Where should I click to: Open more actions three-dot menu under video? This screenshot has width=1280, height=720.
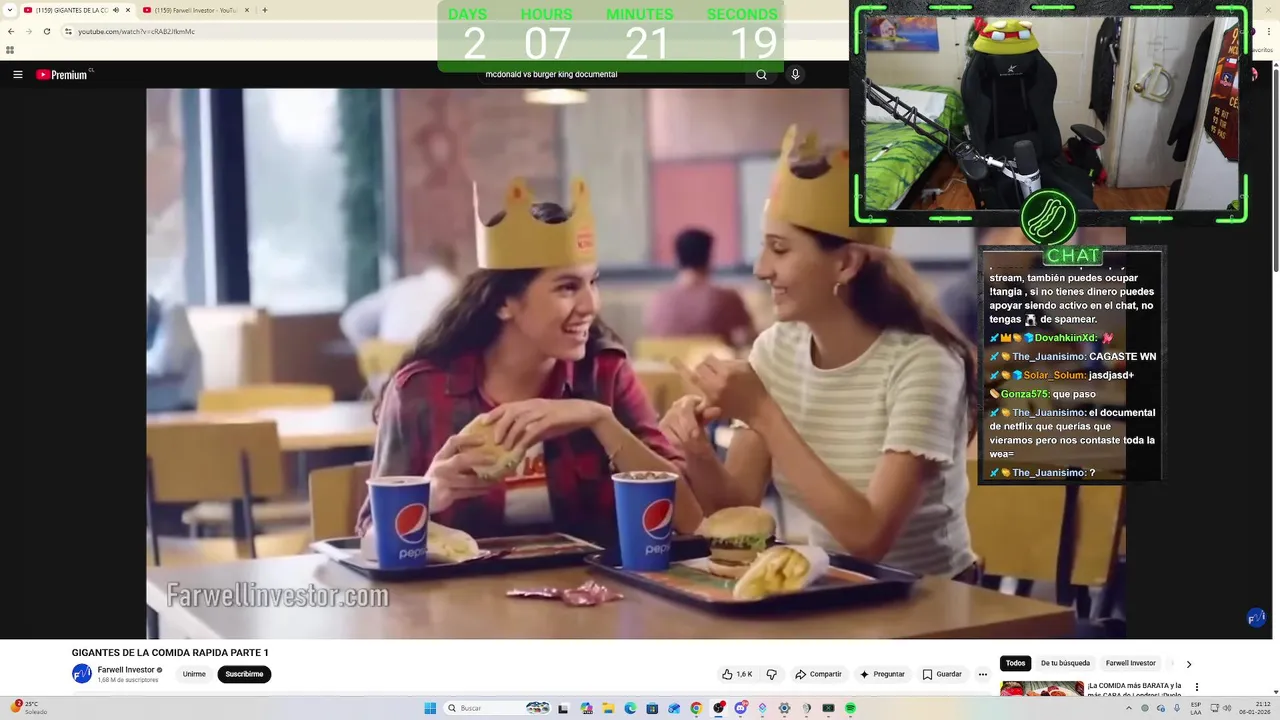tap(983, 674)
